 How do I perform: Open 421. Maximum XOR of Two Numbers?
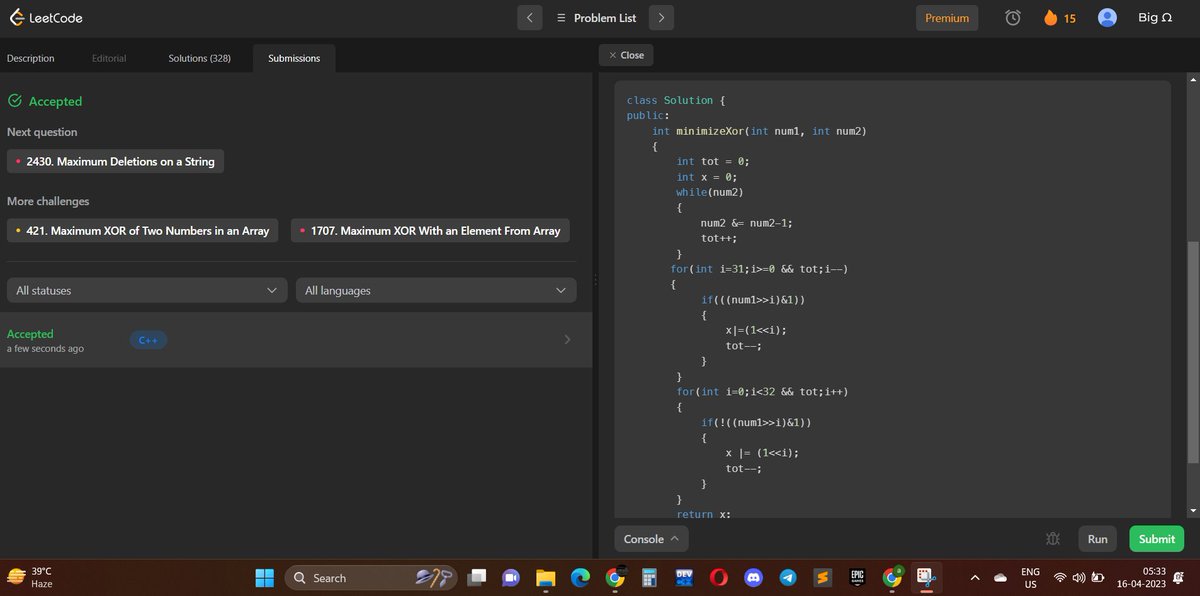(x=143, y=231)
